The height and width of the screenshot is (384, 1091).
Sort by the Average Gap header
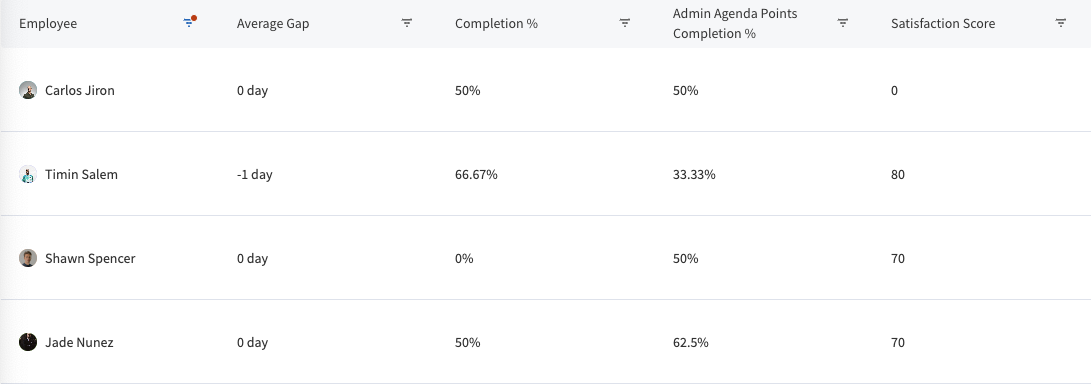pos(273,23)
